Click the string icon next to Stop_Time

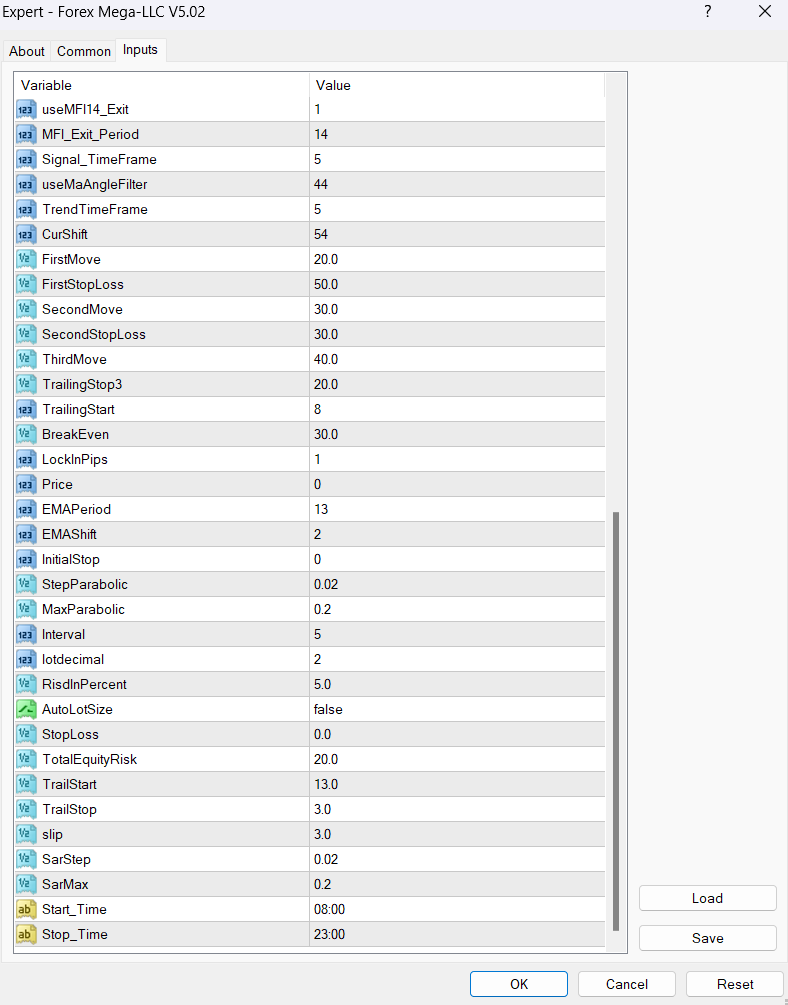[x=26, y=934]
